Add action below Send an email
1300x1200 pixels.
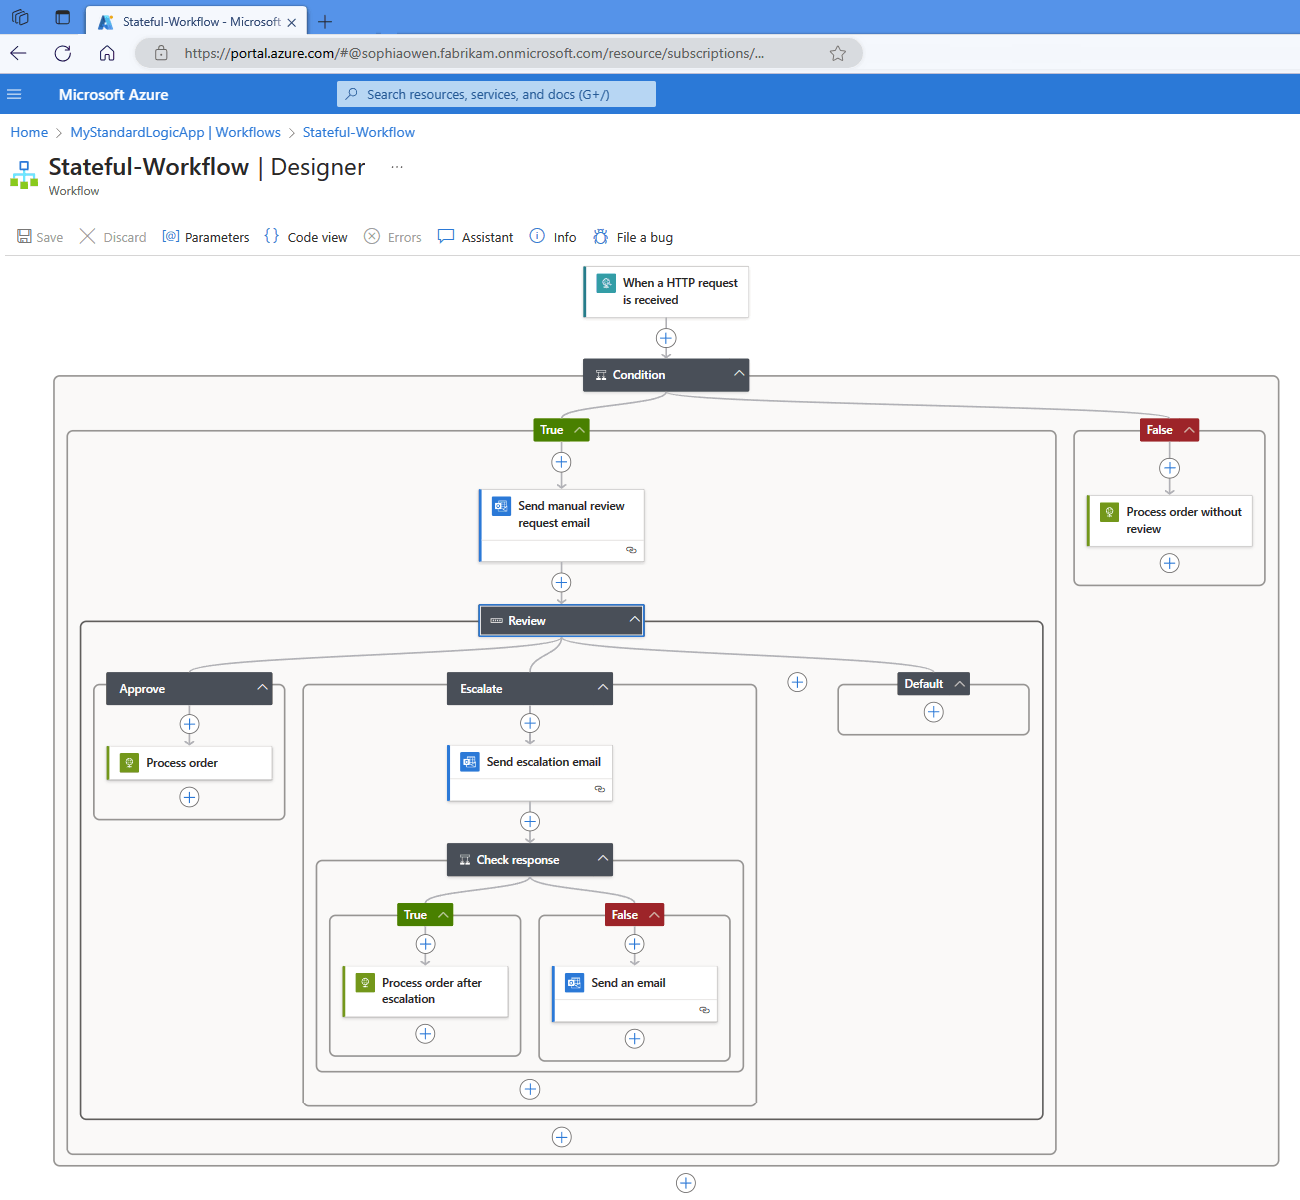point(634,1038)
